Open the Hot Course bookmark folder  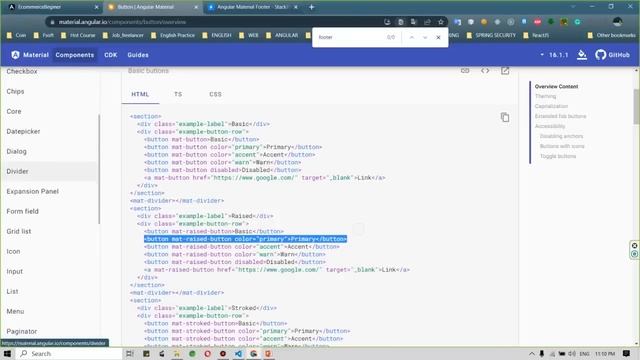pos(78,36)
